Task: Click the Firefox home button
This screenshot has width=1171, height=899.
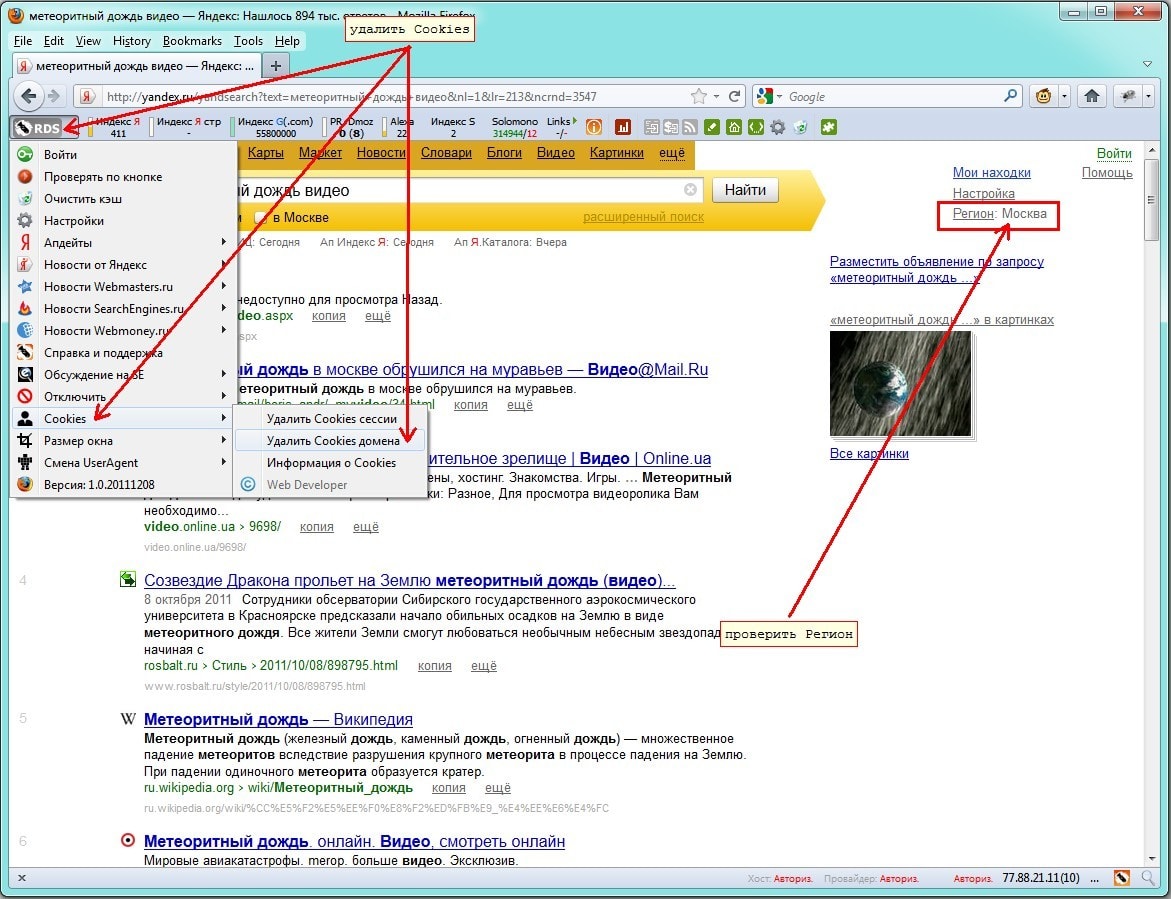Action: tap(1092, 96)
